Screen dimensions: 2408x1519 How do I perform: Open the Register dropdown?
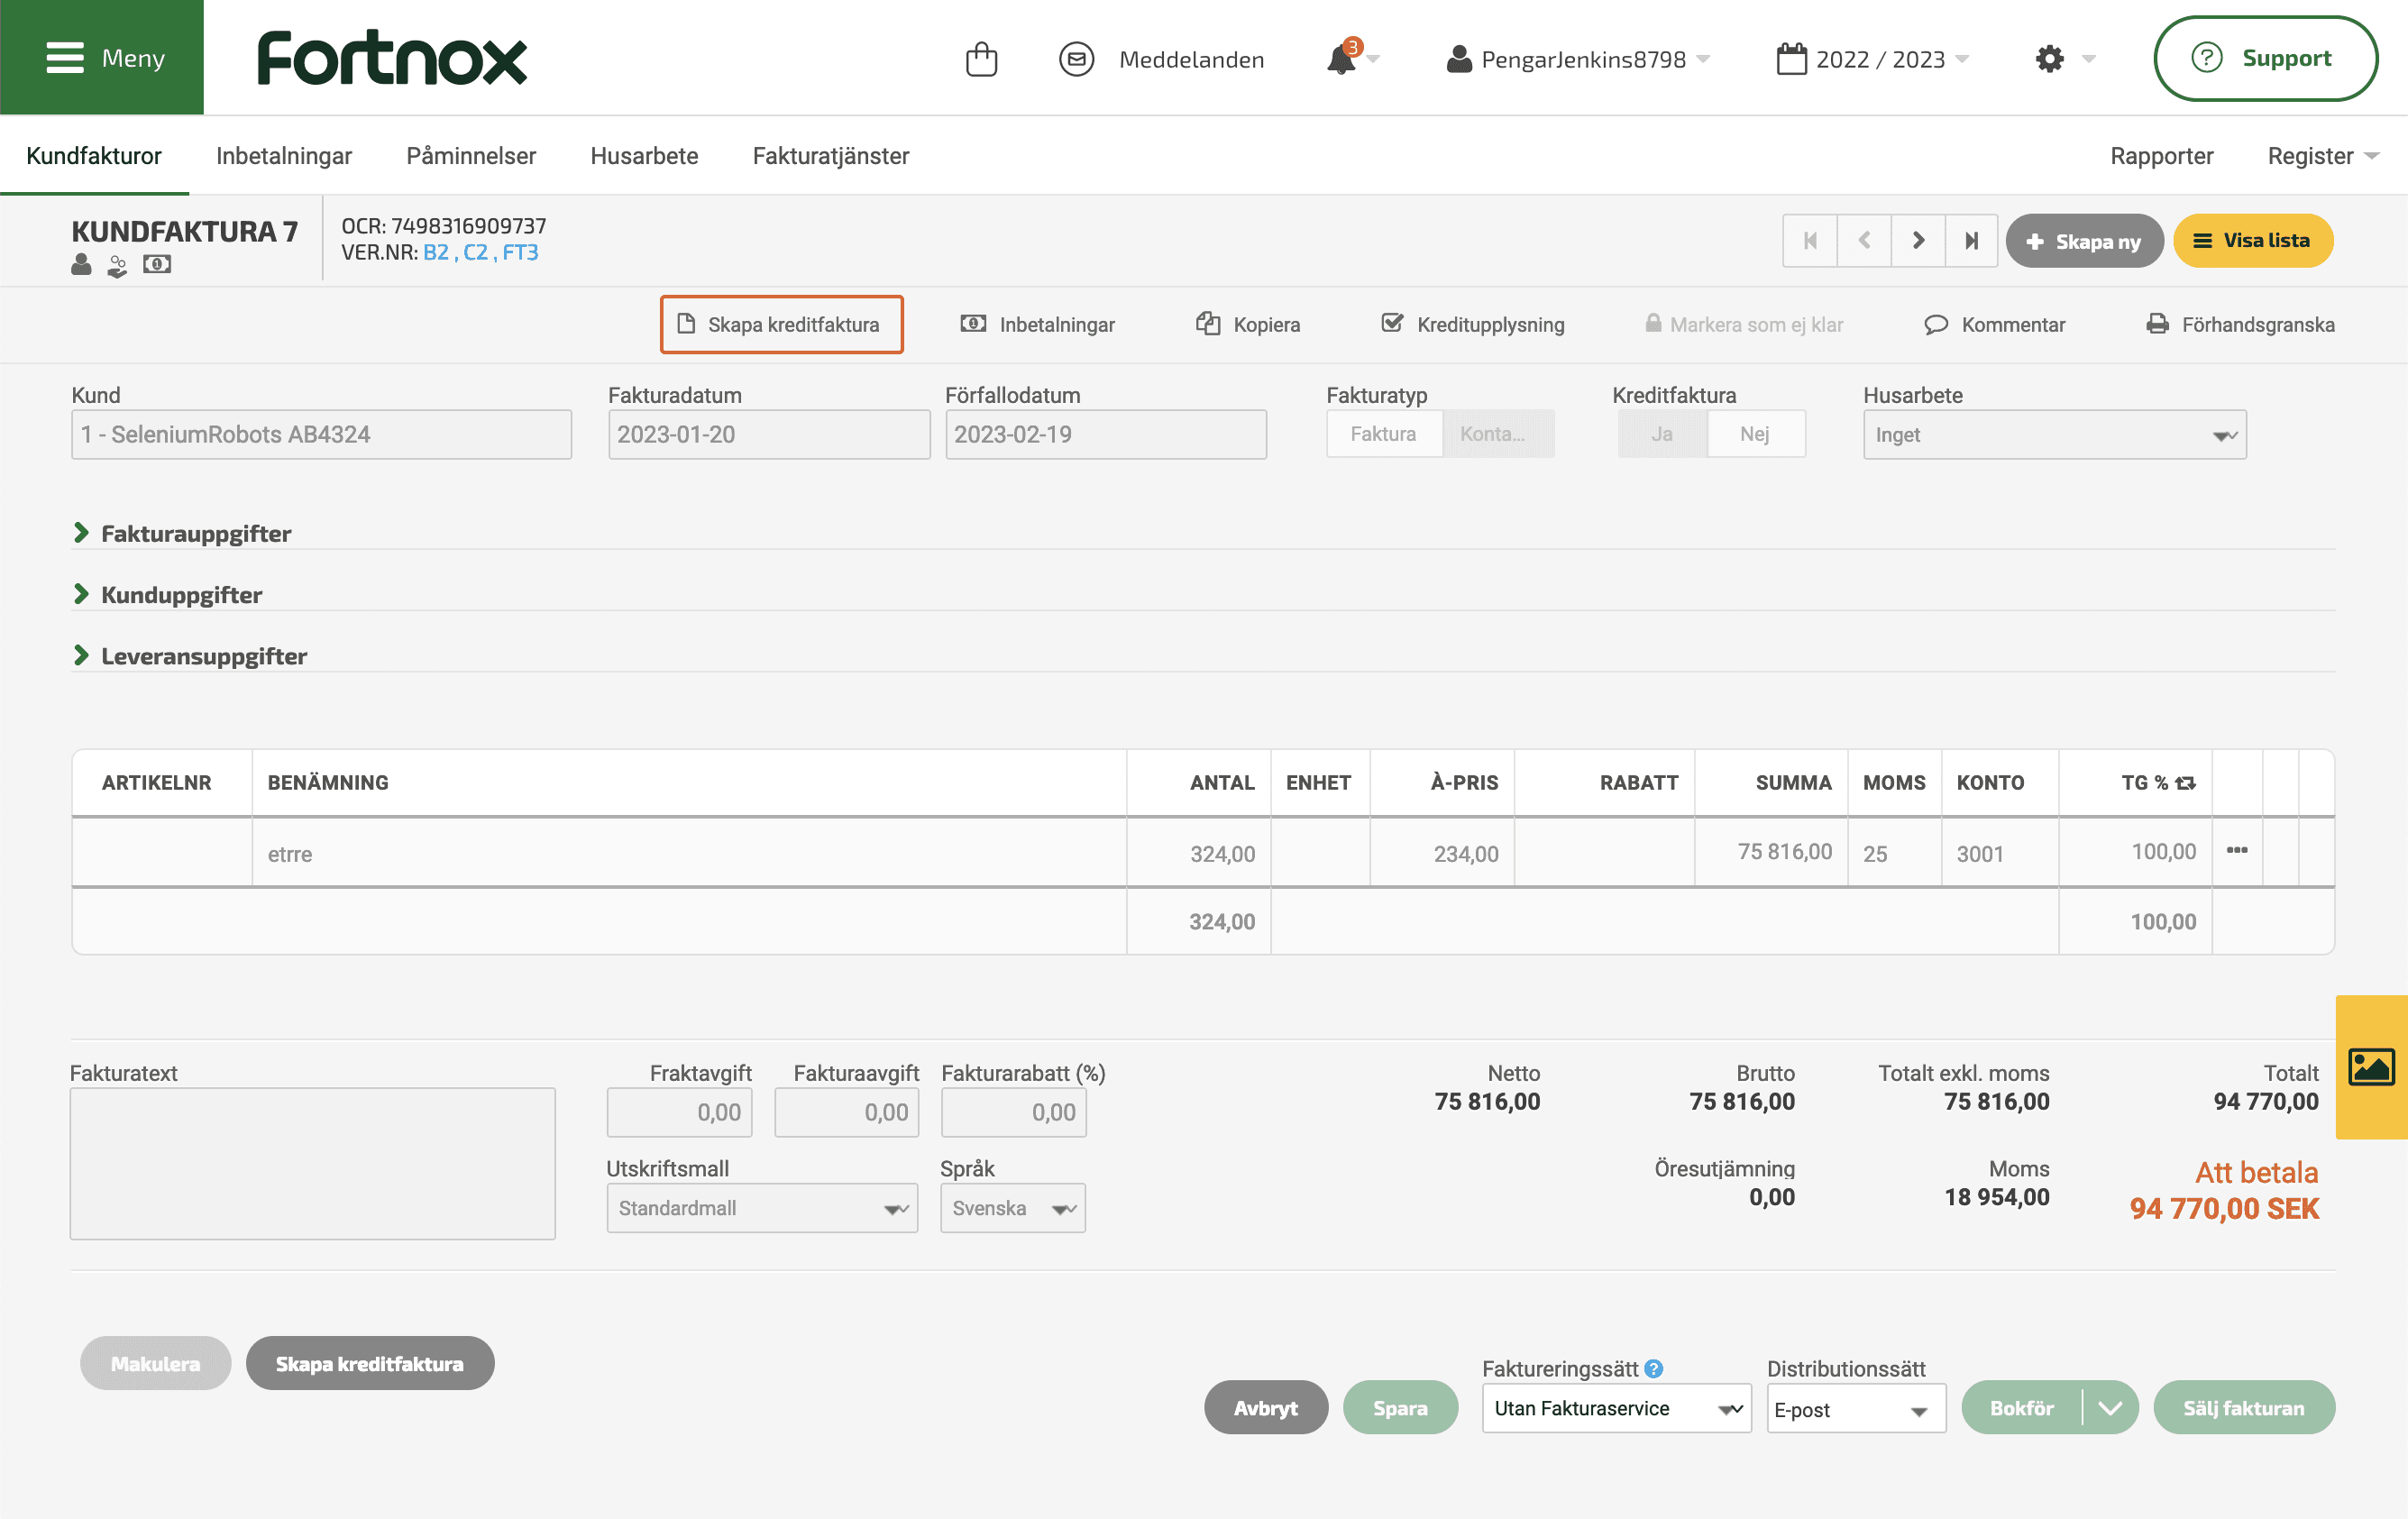pos(2322,156)
